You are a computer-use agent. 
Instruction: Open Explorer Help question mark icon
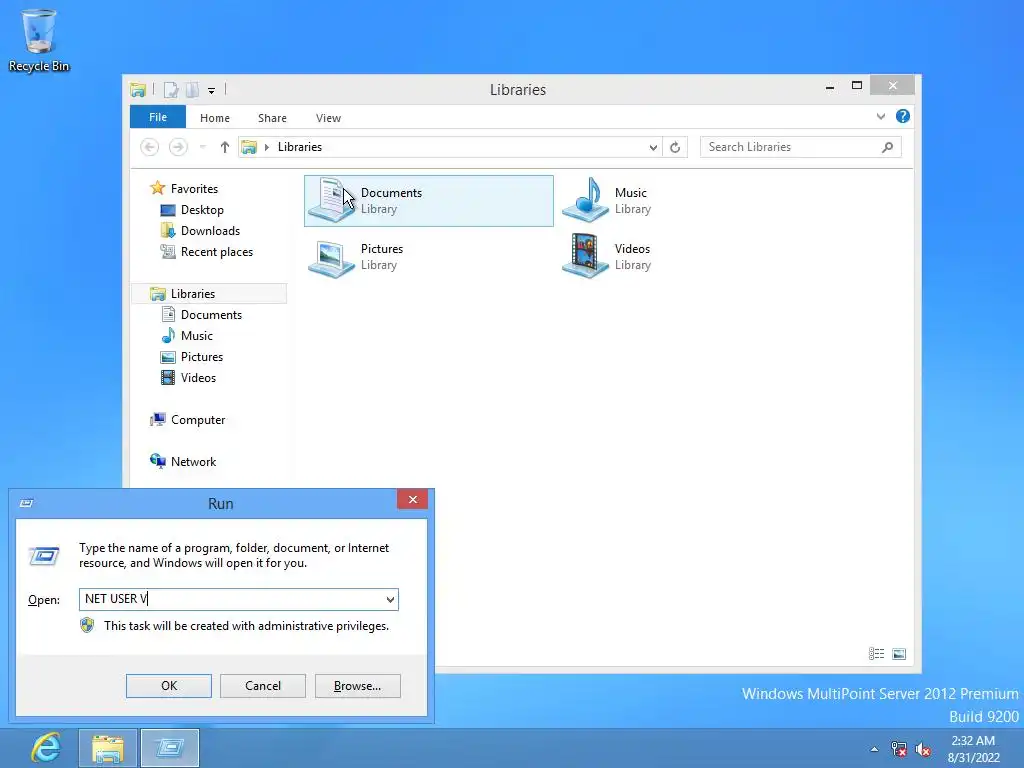903,116
